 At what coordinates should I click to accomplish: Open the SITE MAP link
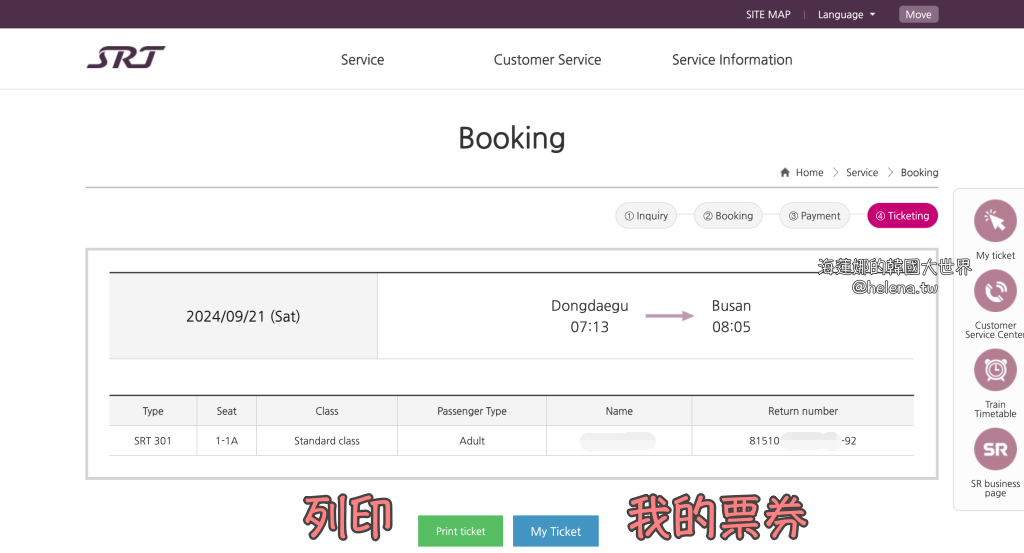pyautogui.click(x=768, y=14)
